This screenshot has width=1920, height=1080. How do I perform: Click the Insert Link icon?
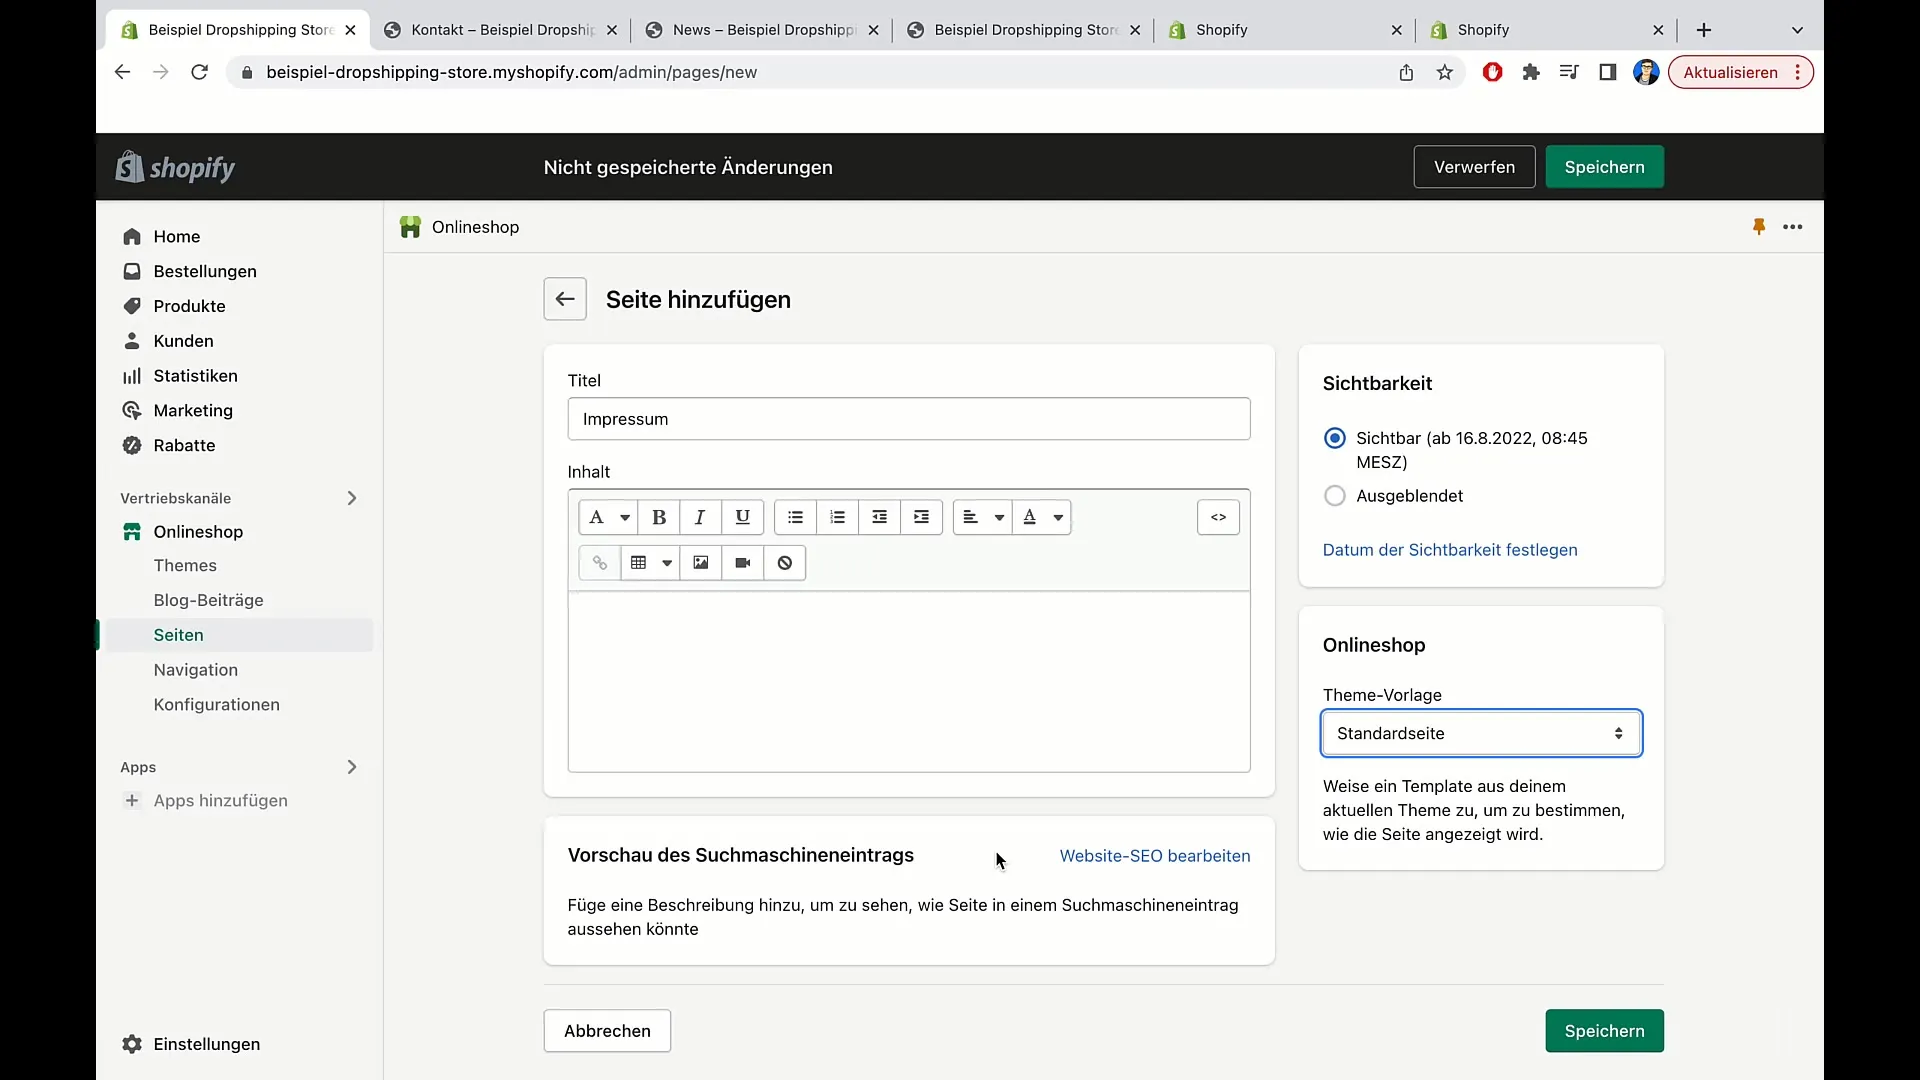point(600,563)
